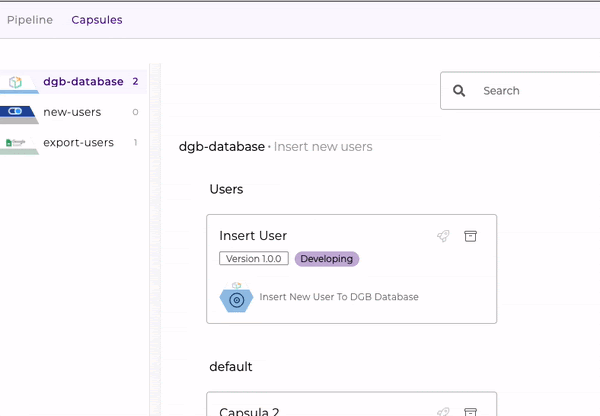Deploy Insert User with the rocket icon

tap(443, 237)
